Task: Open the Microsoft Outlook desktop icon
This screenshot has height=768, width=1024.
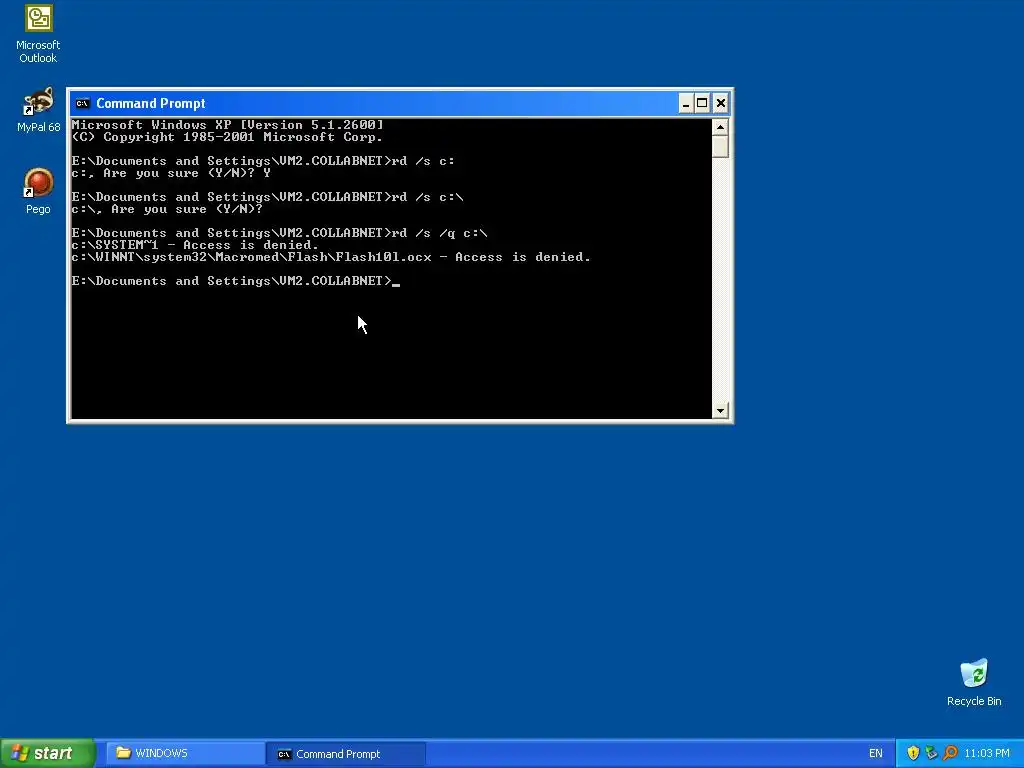Action: point(38,34)
